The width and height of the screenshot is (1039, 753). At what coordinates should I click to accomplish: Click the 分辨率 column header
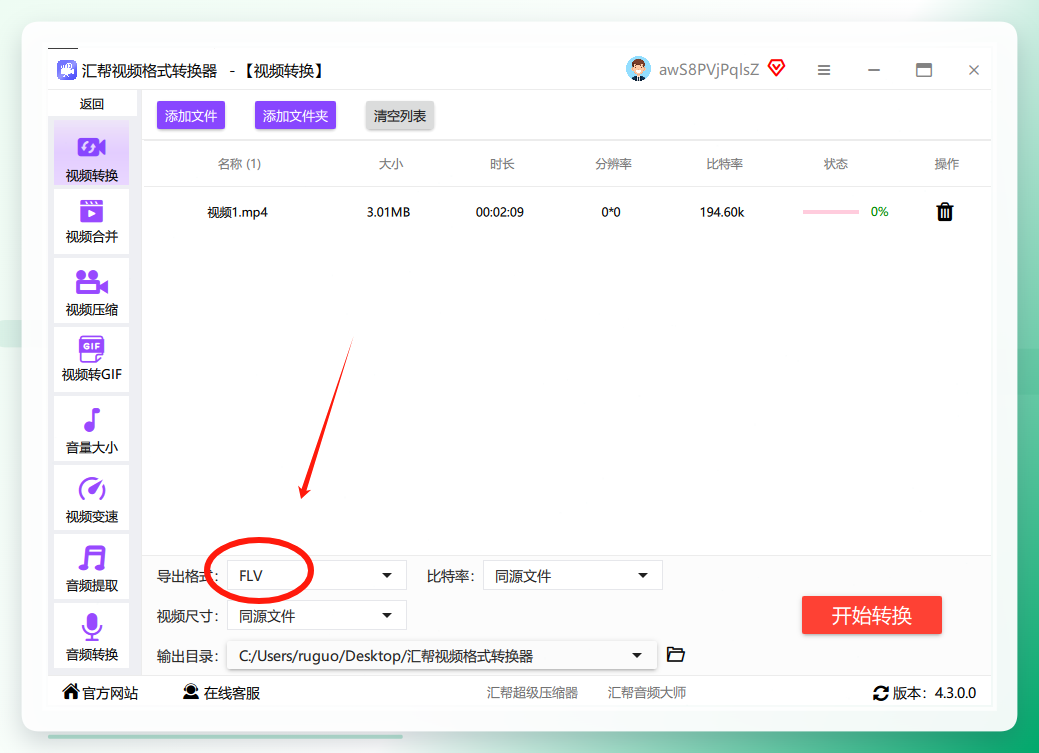(613, 164)
